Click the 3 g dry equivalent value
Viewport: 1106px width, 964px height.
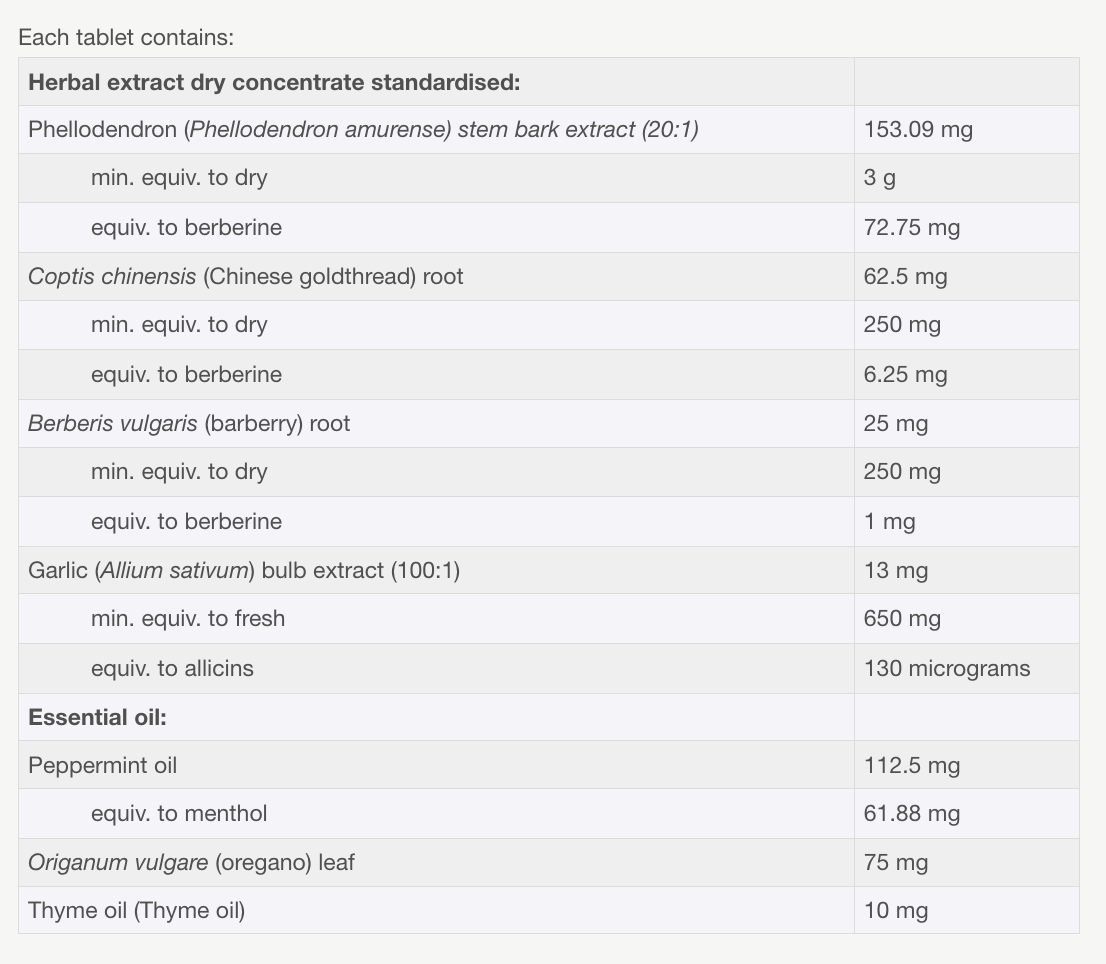pos(880,178)
